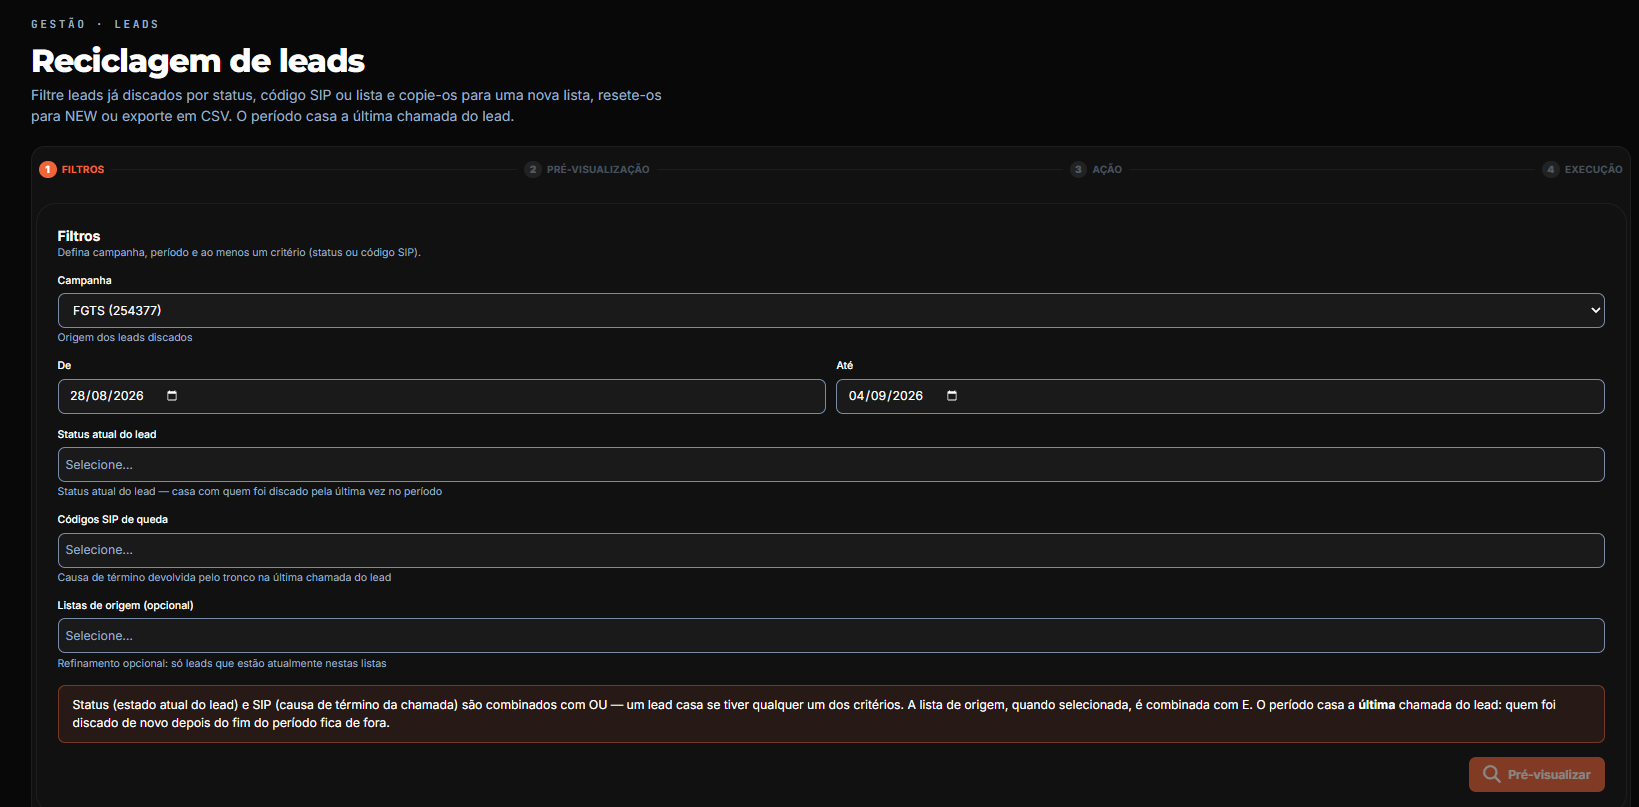The image size is (1639, 807).
Task: Click the Reciclagem de leads page title
Action: [198, 61]
